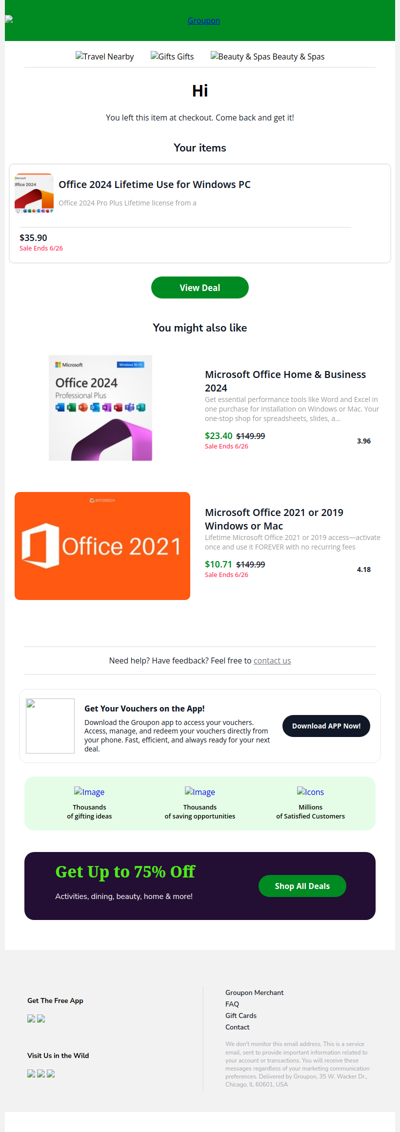This screenshot has width=400, height=1132.
Task: Open the Groupon header logo link
Action: pos(204,21)
